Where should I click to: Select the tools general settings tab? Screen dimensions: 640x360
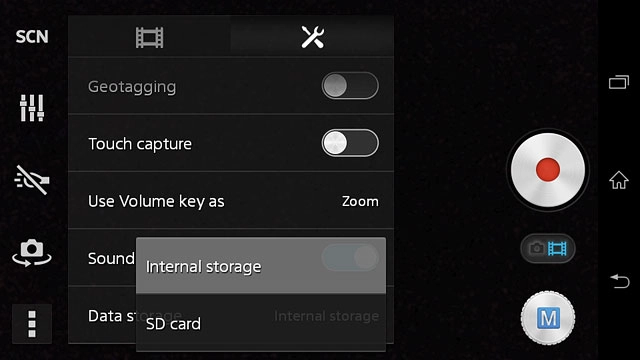(312, 37)
